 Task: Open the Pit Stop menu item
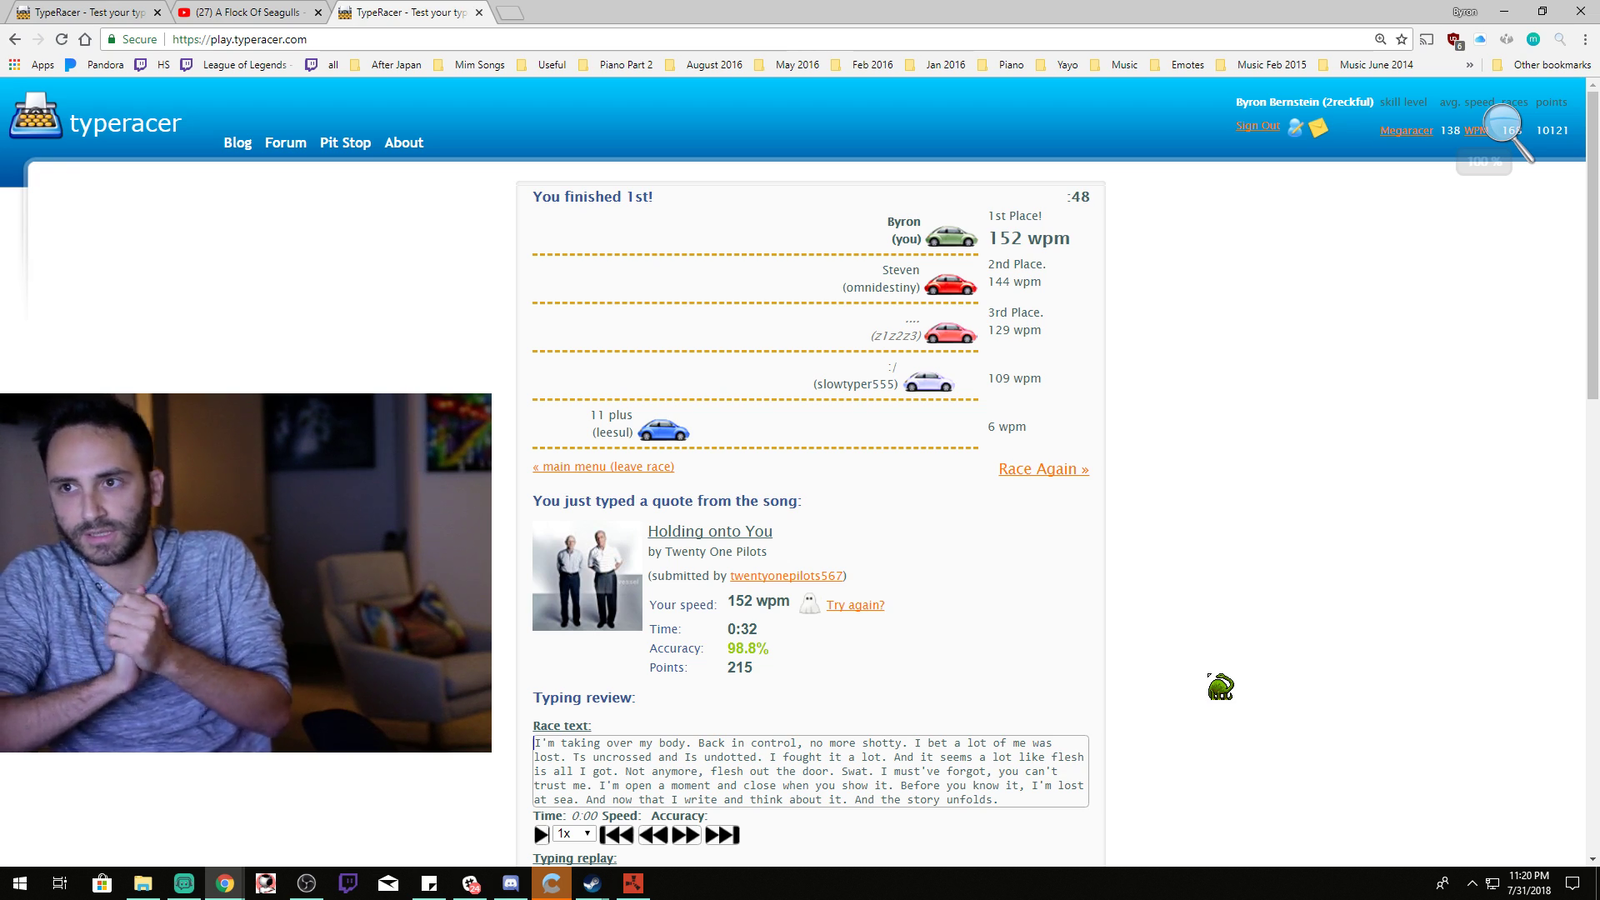(x=345, y=143)
